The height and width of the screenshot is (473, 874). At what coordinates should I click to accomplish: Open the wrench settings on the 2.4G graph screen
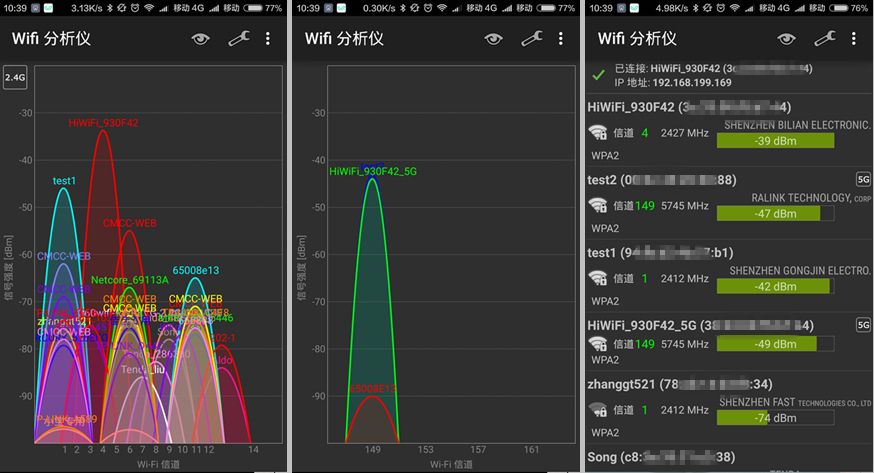(238, 39)
